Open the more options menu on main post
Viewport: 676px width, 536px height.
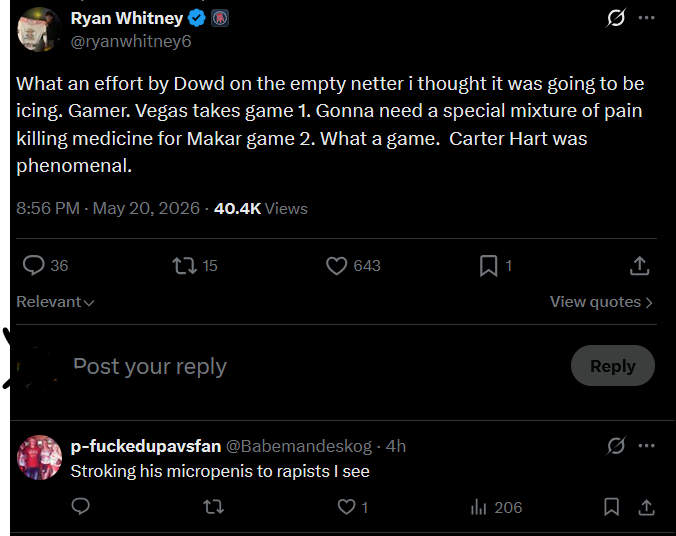pos(647,18)
